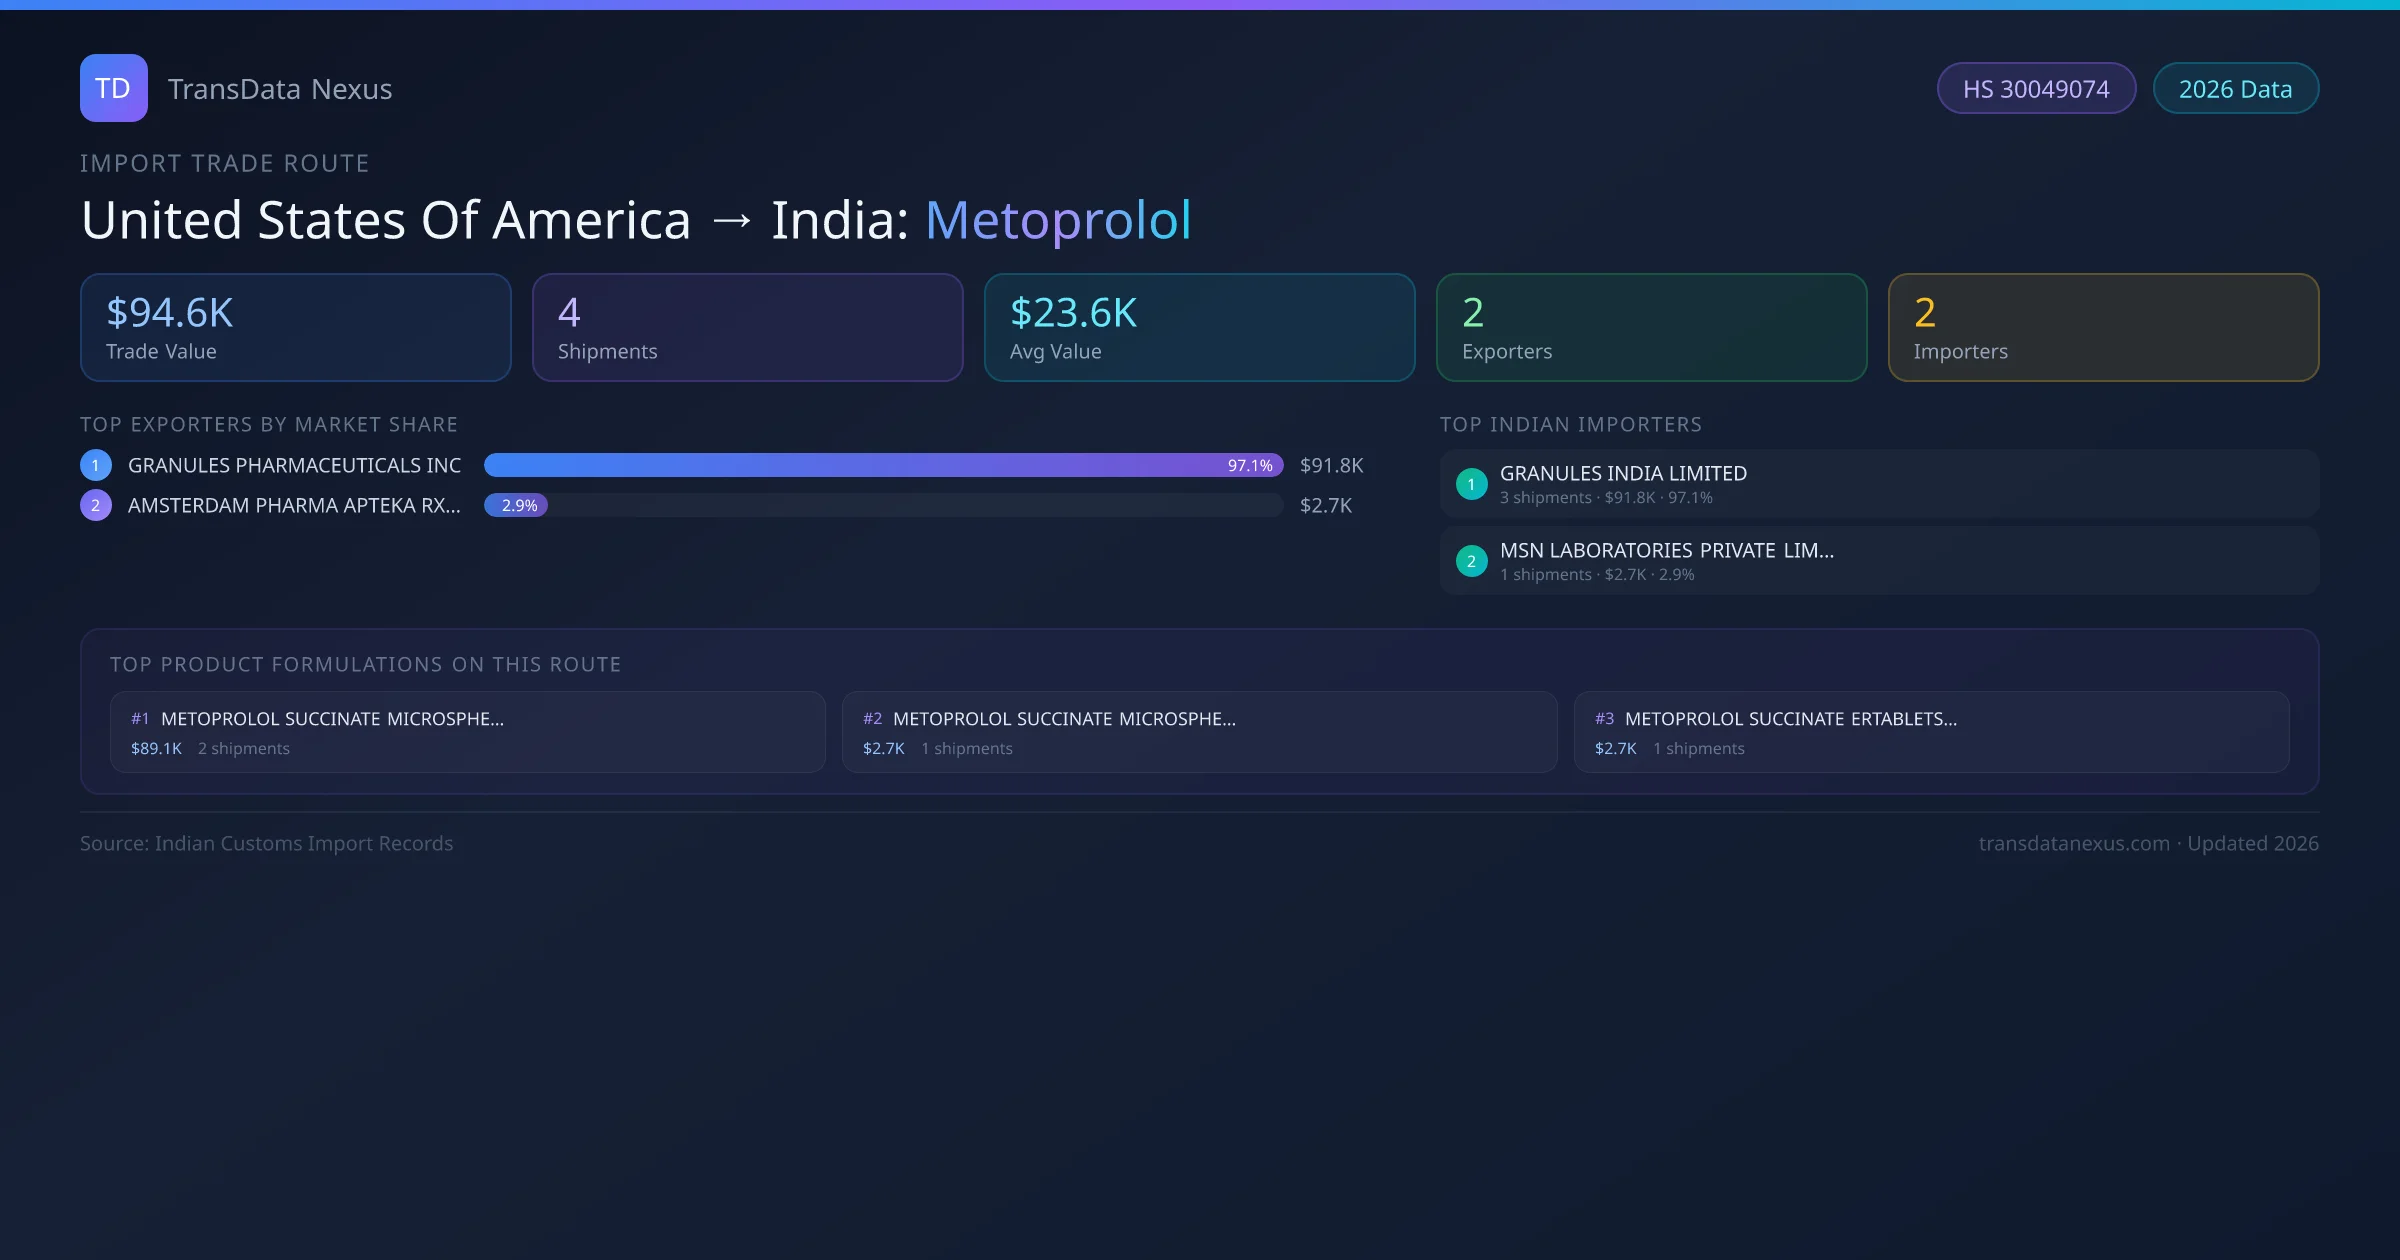2400x1260 pixels.
Task: Select the rank 2 badge beside AMSTERDAM PHARMA APTEKA
Action: tap(95, 505)
